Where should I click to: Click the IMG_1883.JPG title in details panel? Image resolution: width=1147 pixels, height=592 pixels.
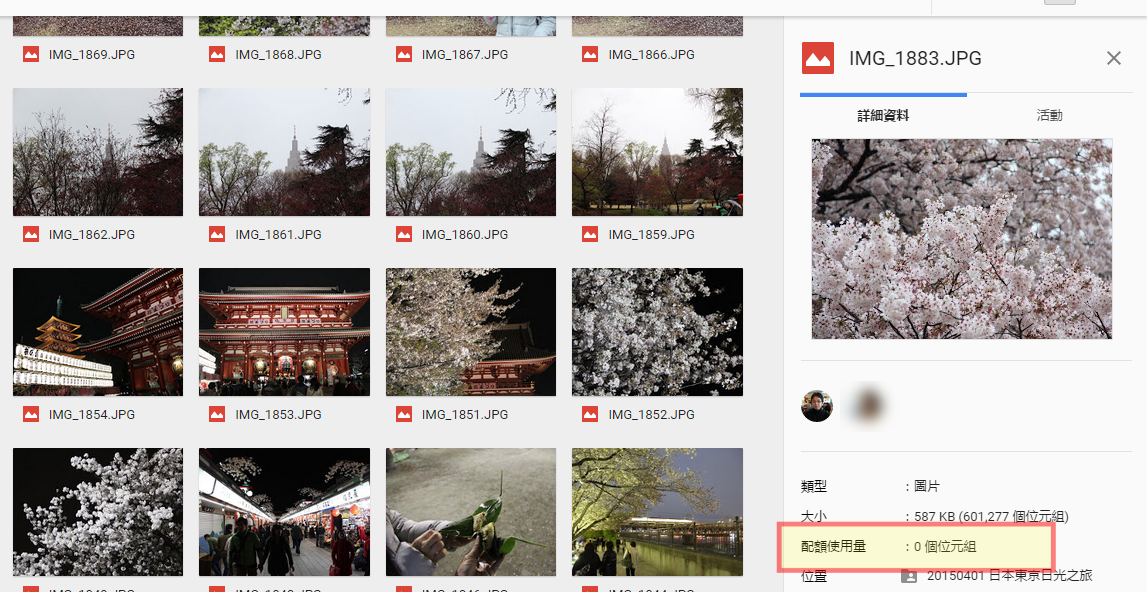point(915,58)
